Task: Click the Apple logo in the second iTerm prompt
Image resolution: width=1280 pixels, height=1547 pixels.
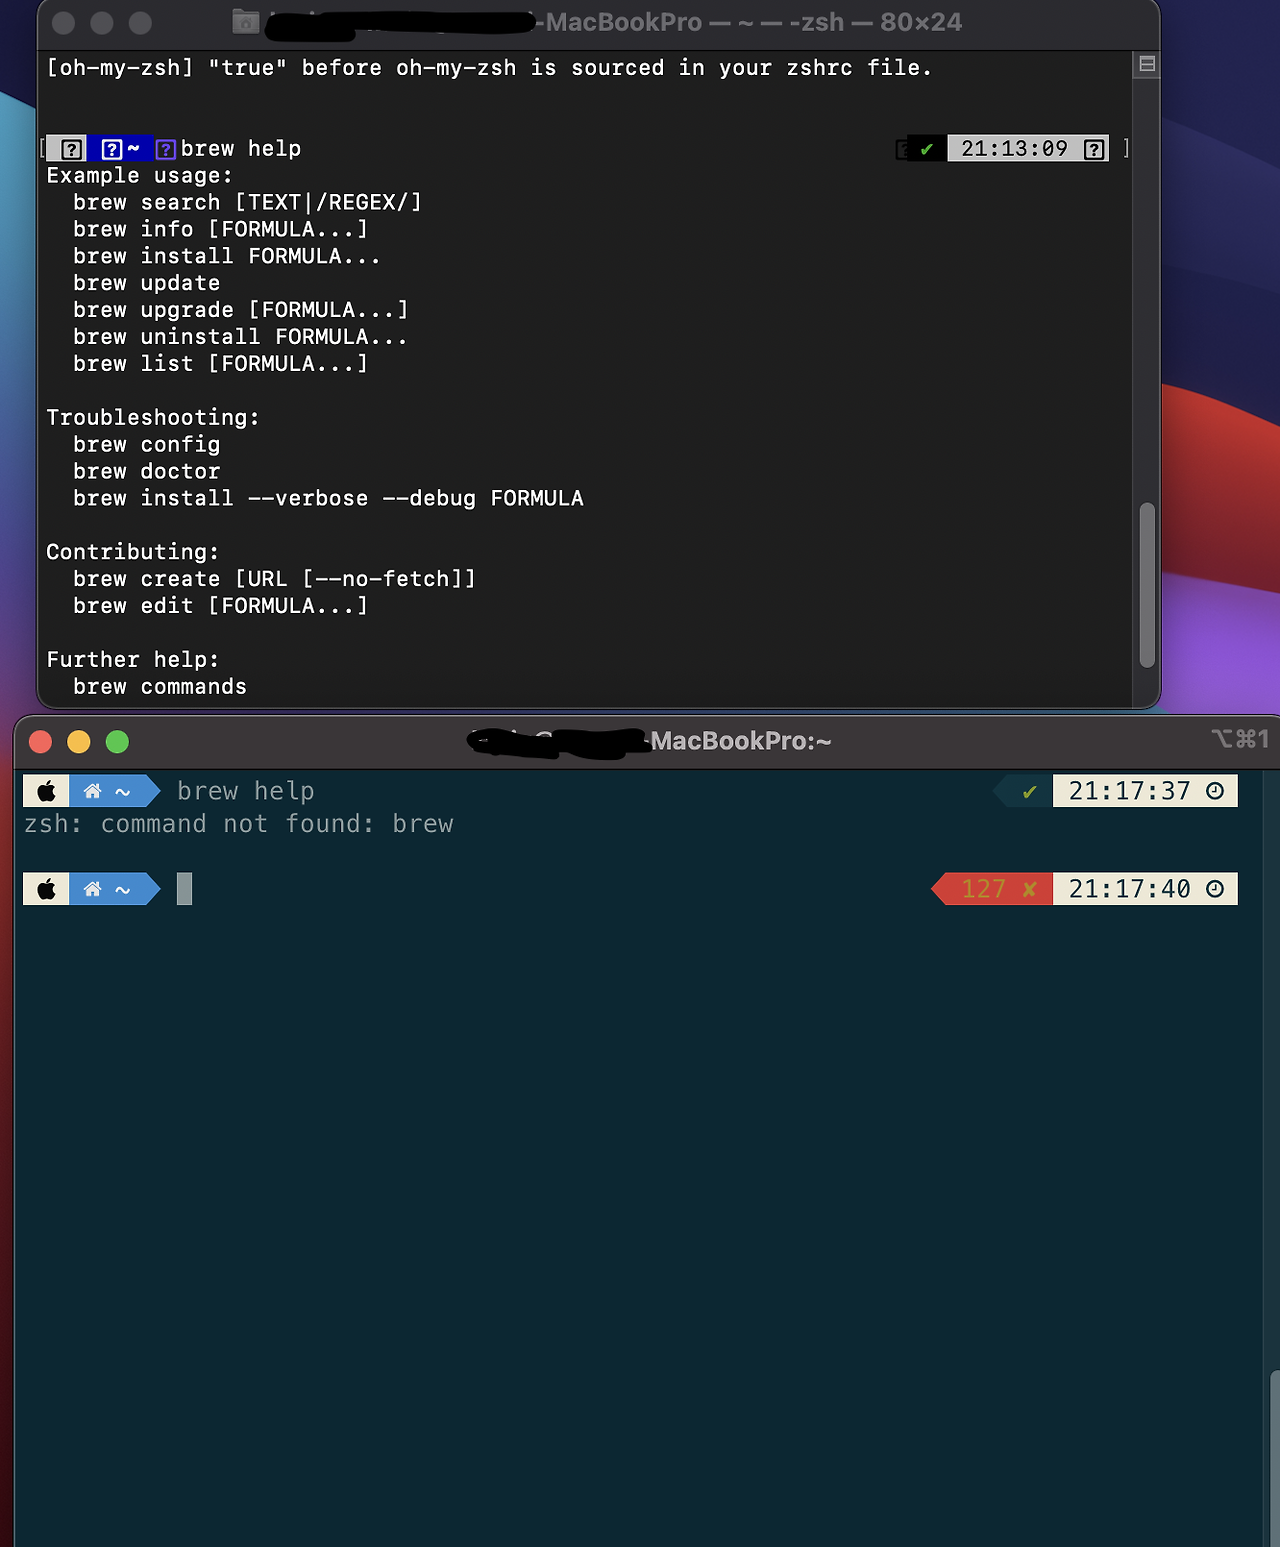Action: (46, 889)
